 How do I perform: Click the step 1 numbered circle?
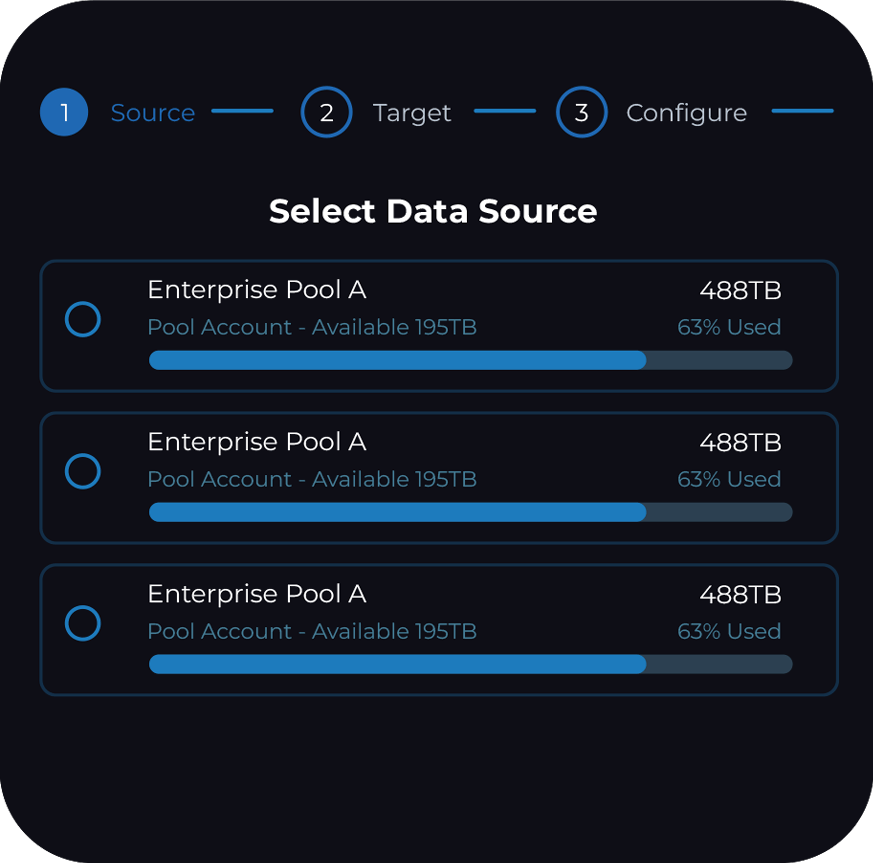(65, 112)
